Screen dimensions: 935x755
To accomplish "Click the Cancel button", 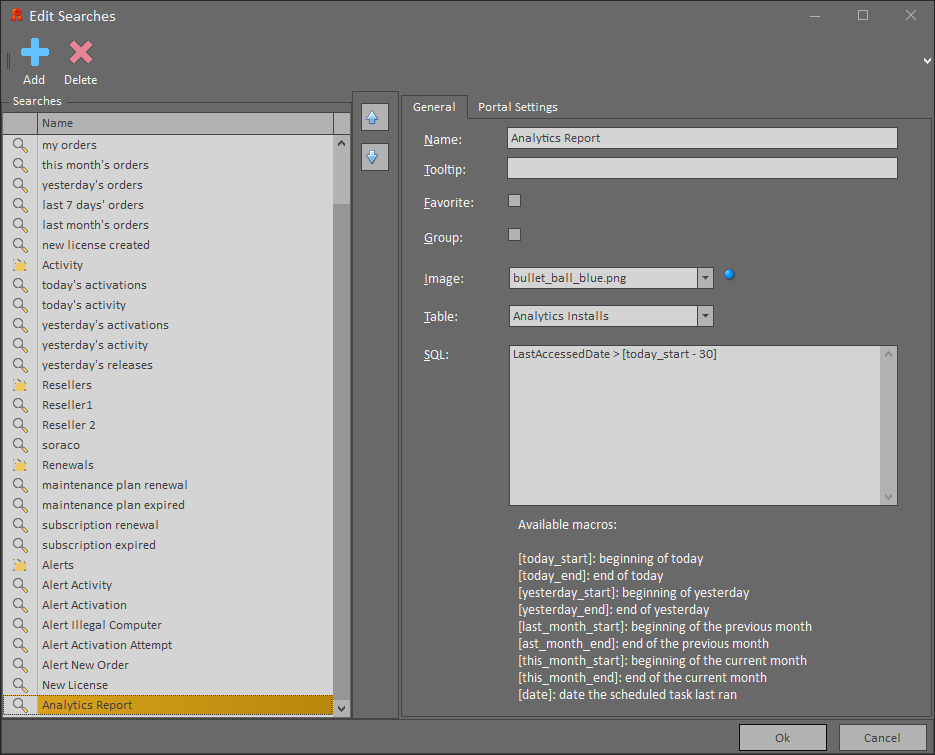I will [x=881, y=738].
